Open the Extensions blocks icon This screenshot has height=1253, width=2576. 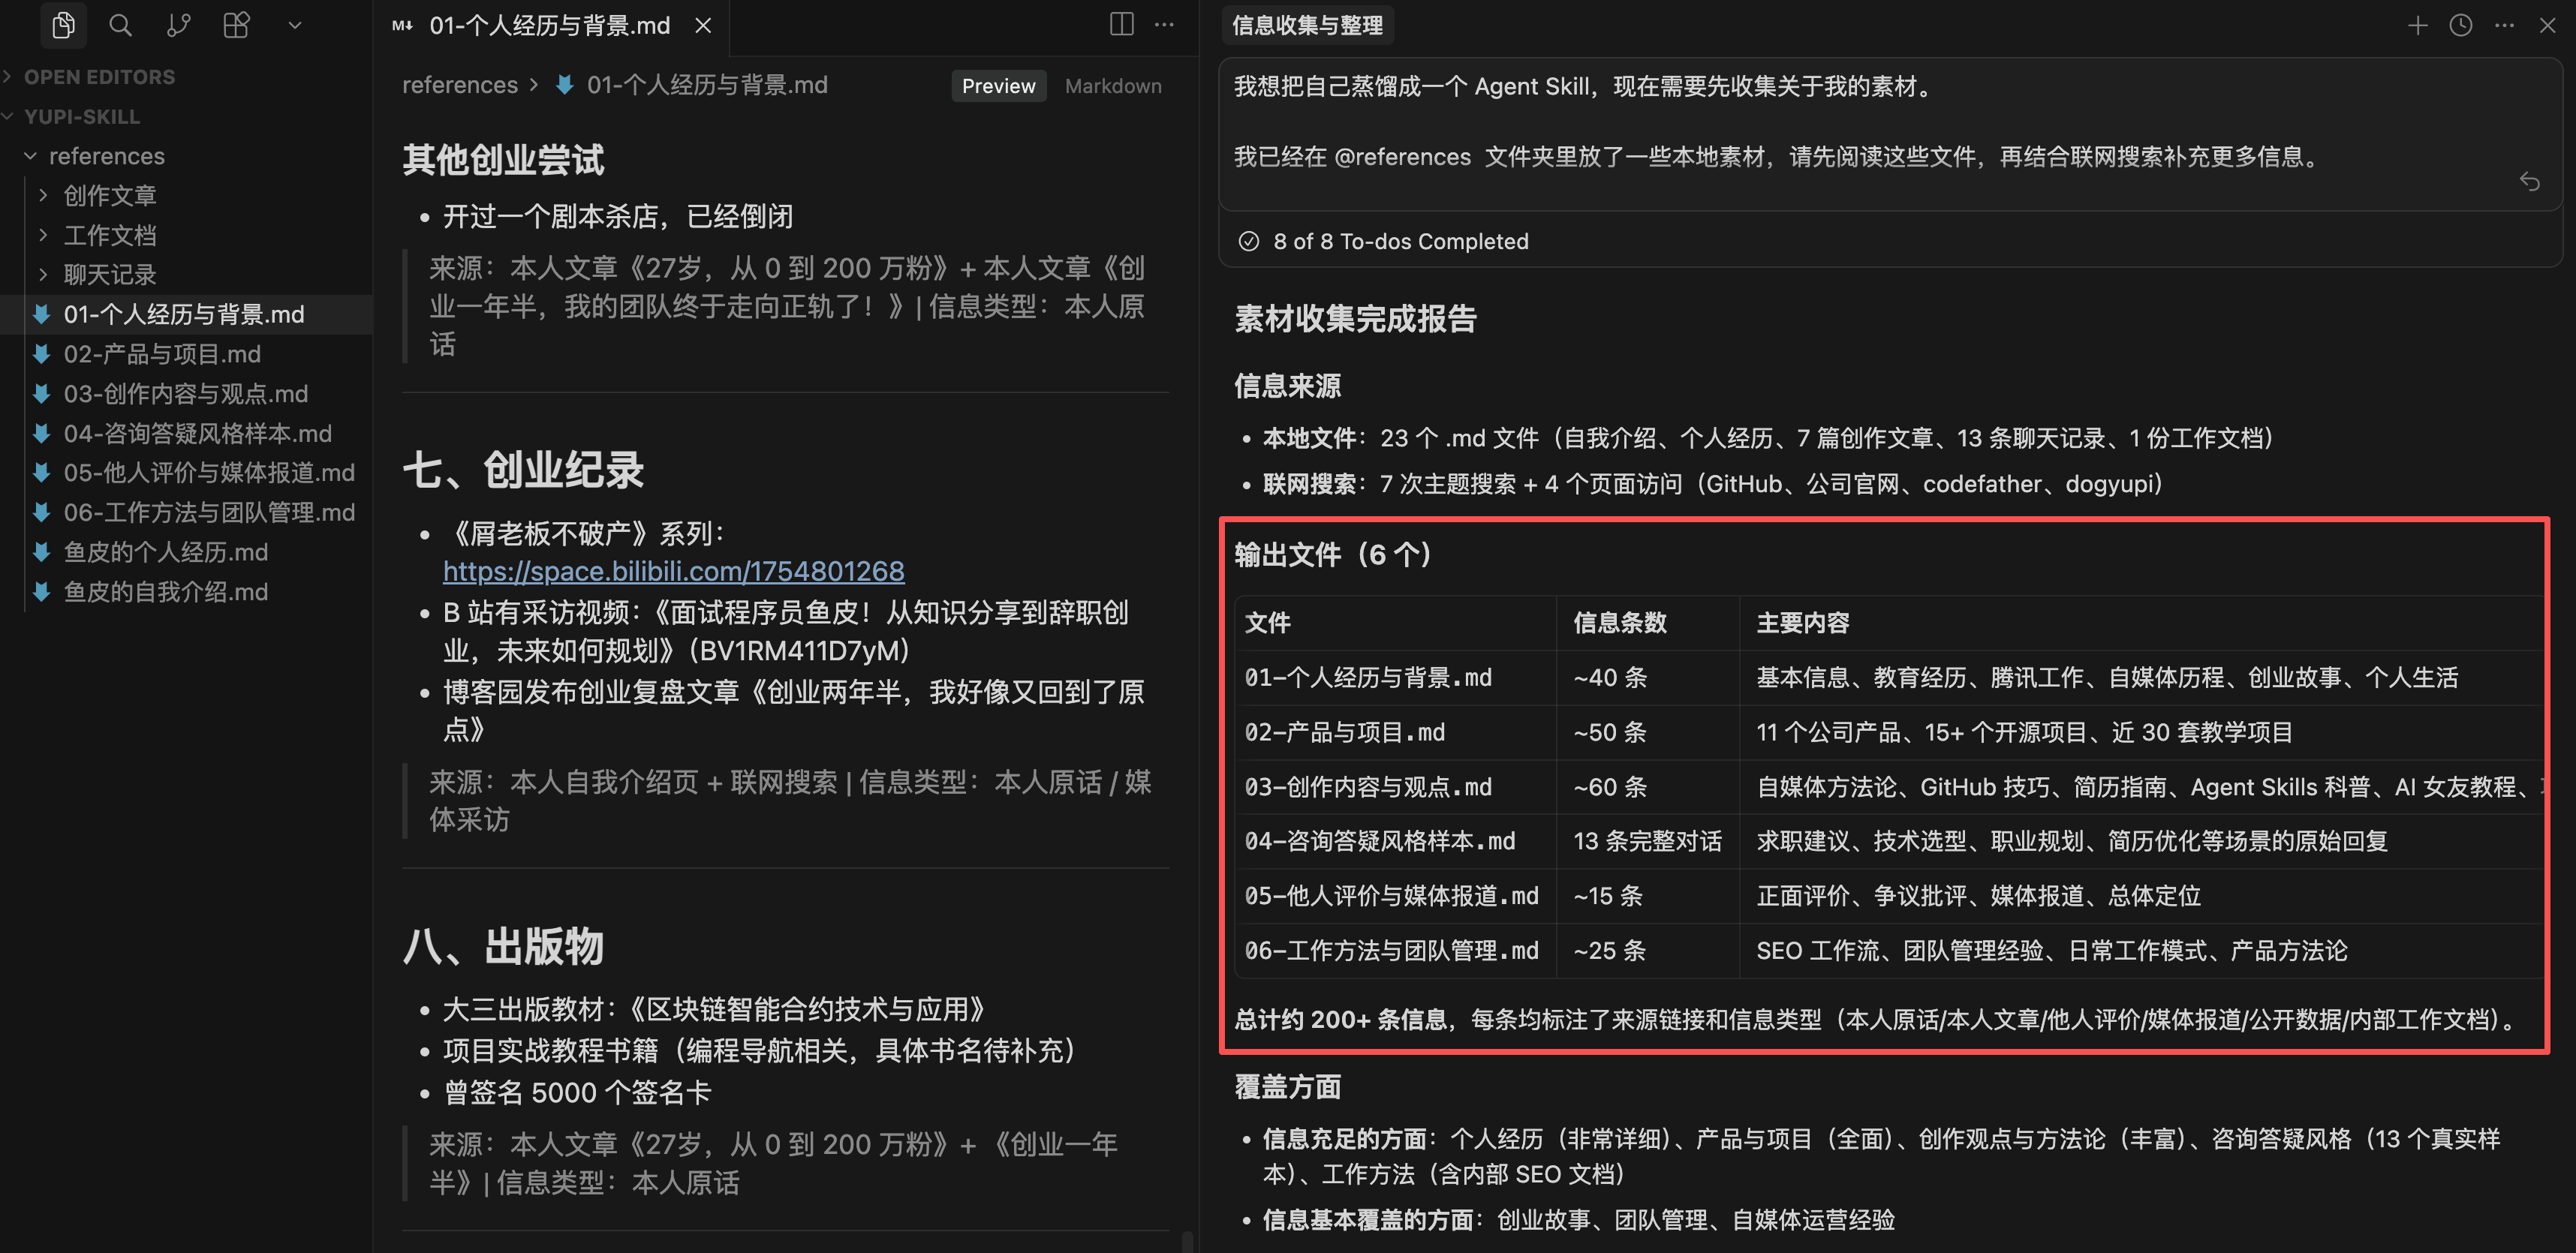pos(236,25)
